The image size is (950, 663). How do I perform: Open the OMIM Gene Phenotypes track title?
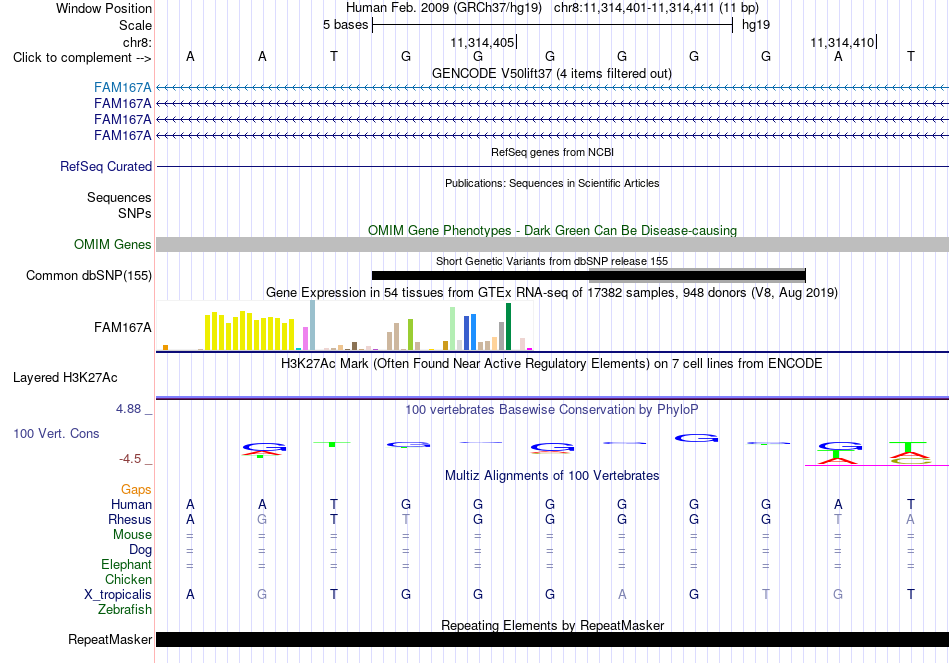coord(552,230)
